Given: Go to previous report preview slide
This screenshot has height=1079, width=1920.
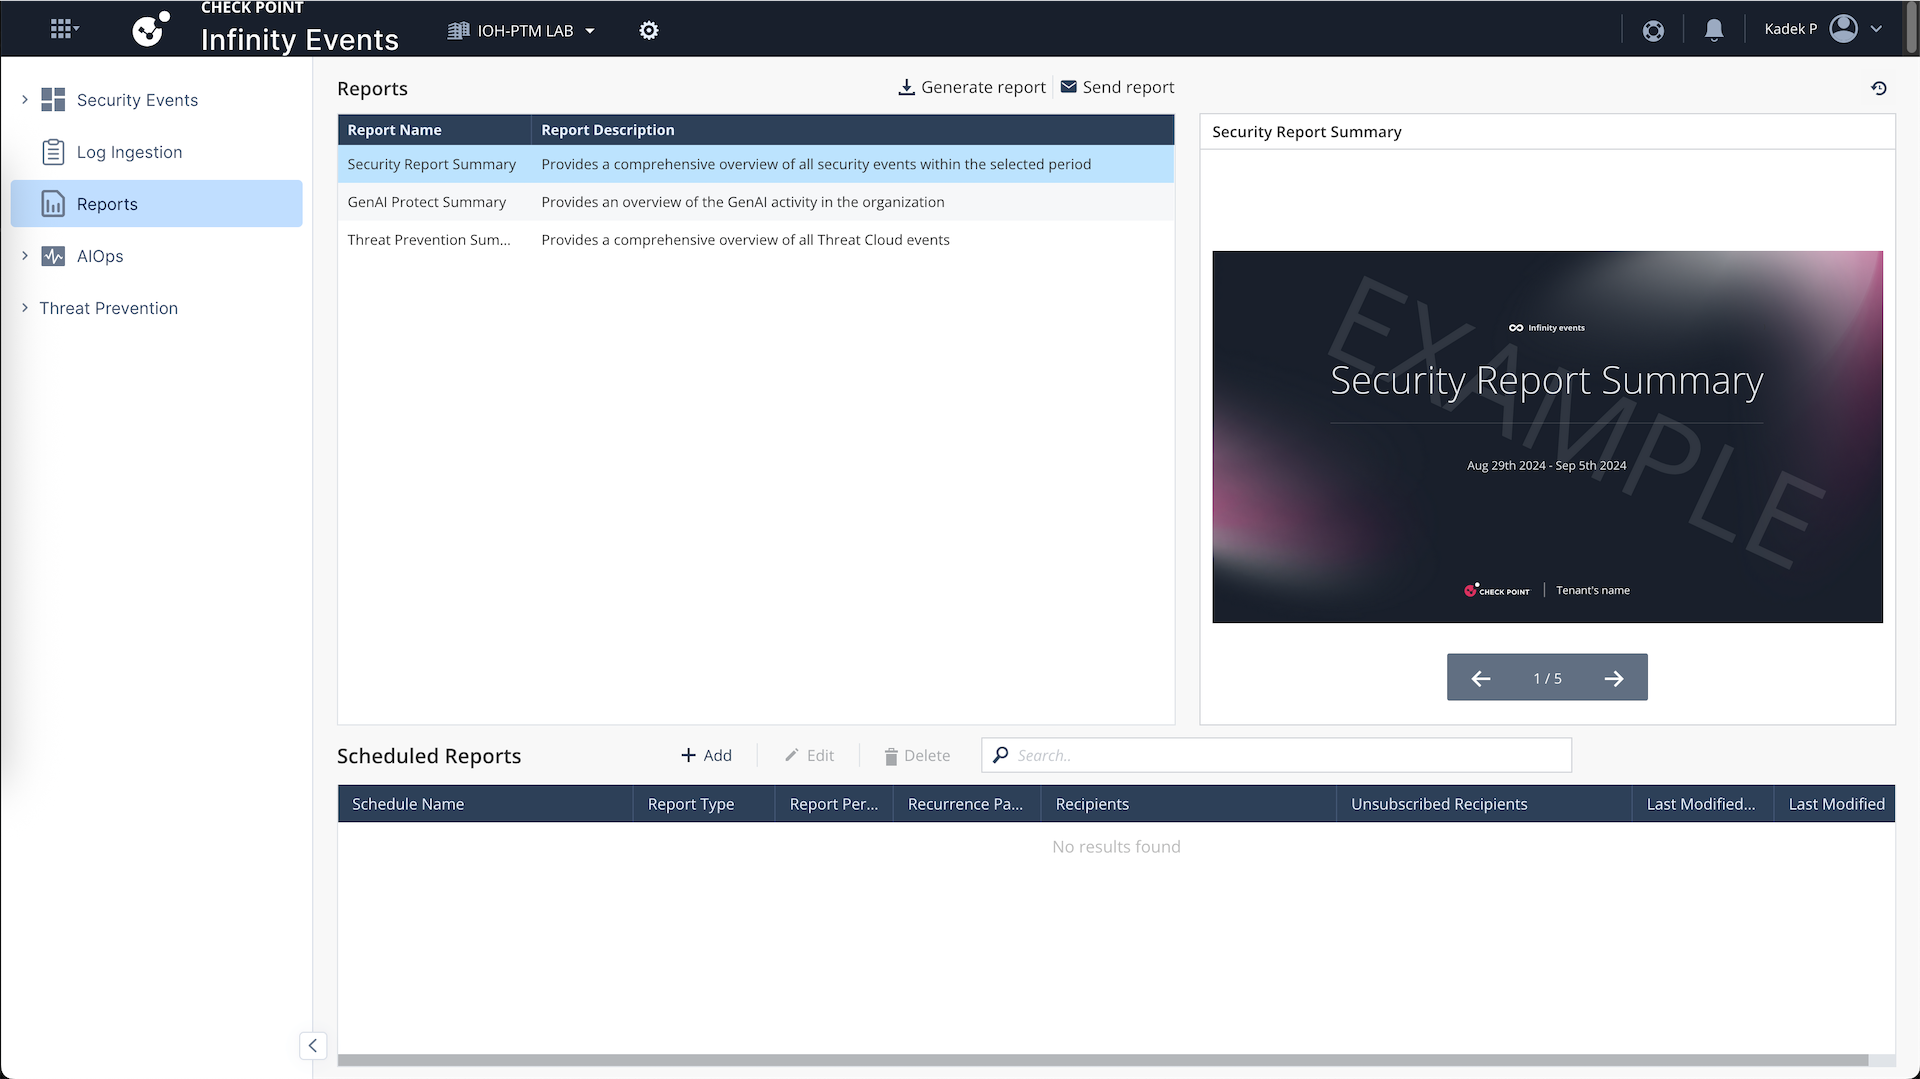Looking at the screenshot, I should click(x=1481, y=678).
